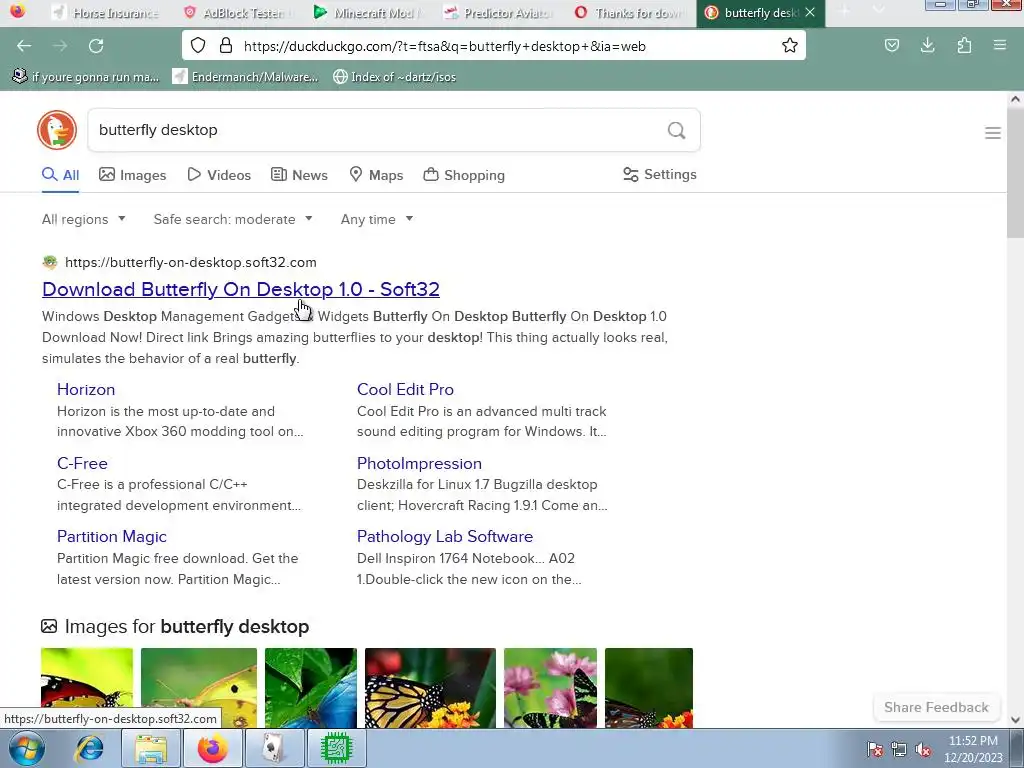Switch to the AdBlock Tester tab
1024x768 pixels.
pyautogui.click(x=238, y=12)
